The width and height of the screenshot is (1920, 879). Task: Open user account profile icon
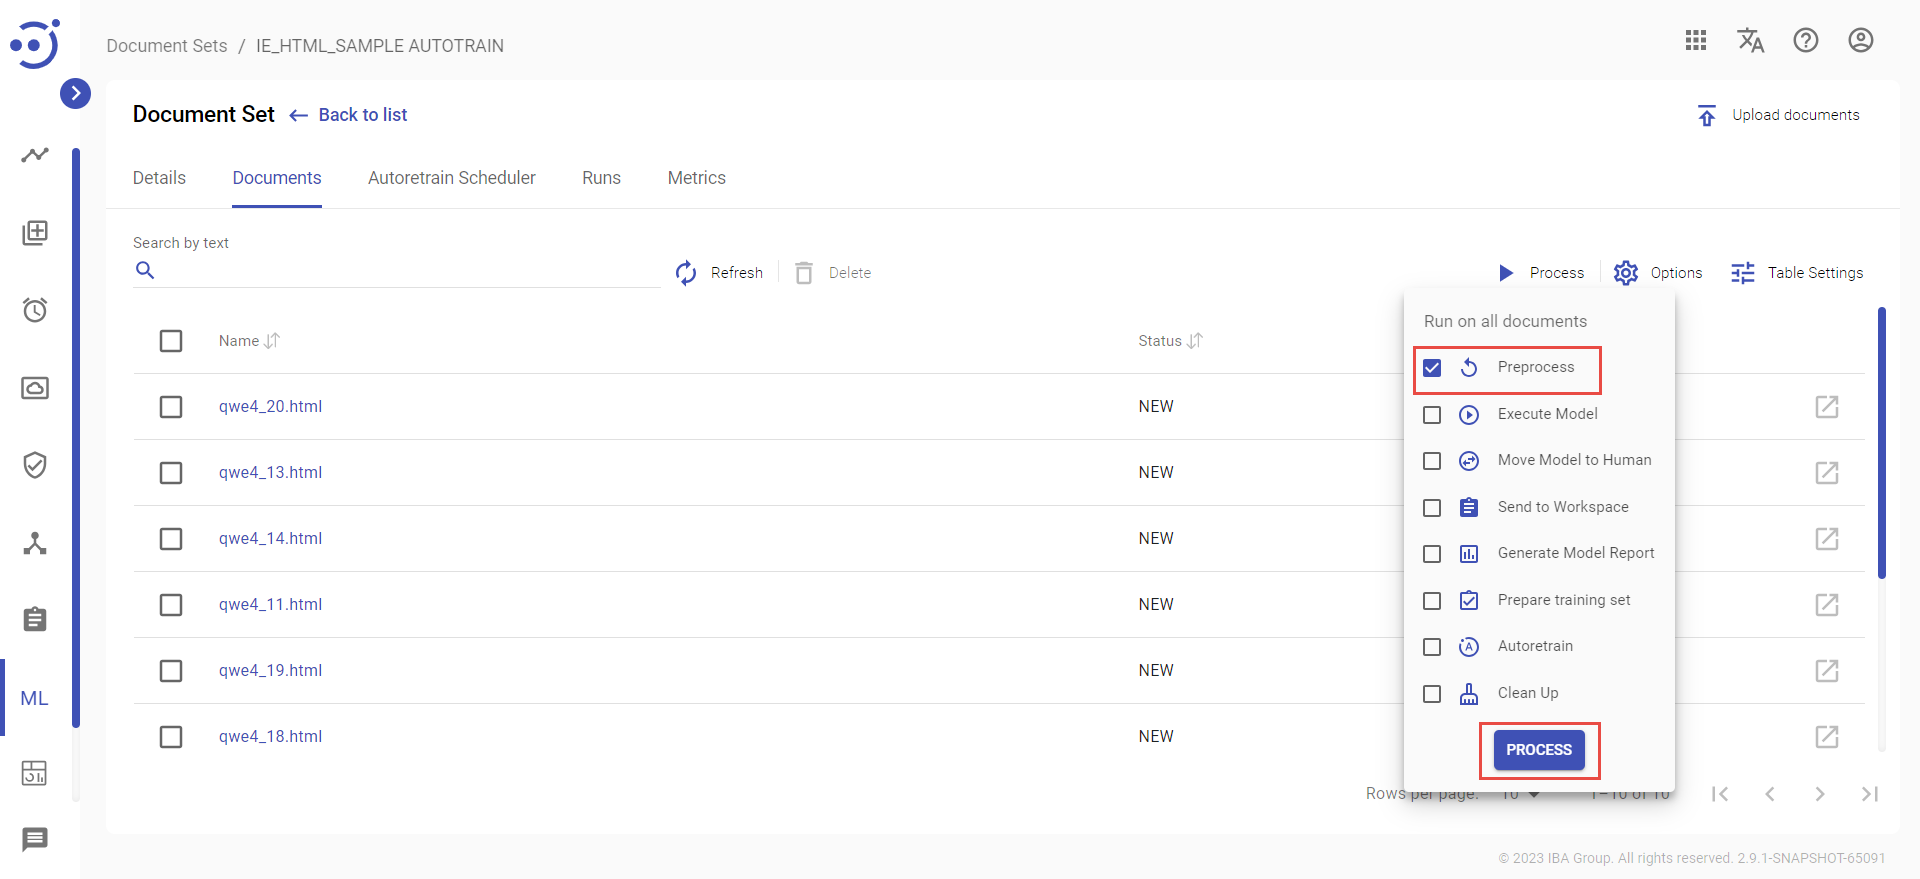pos(1860,40)
